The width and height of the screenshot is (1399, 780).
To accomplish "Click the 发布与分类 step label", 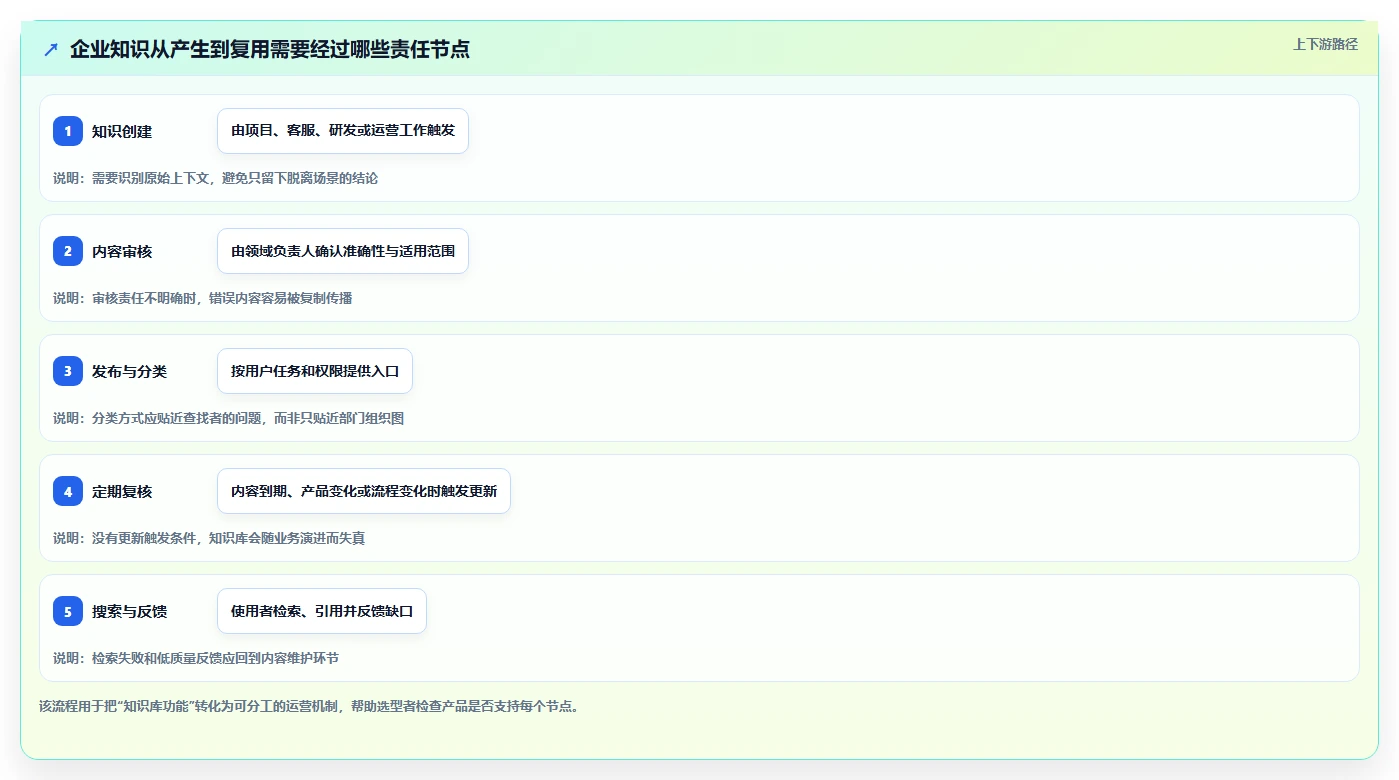I will pyautogui.click(x=129, y=371).
